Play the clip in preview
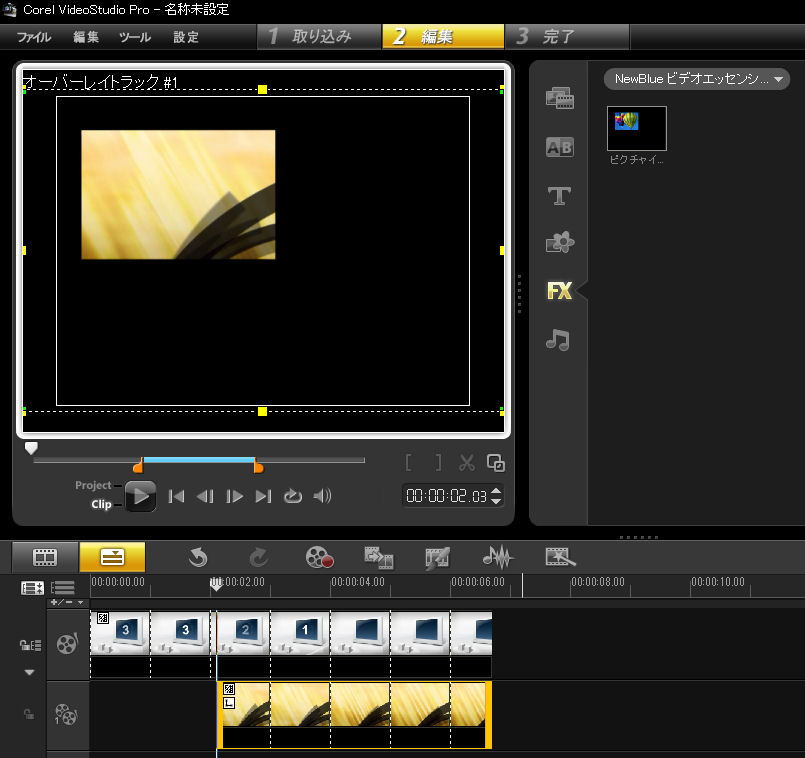Screen dimensions: 805x758 click(141, 496)
